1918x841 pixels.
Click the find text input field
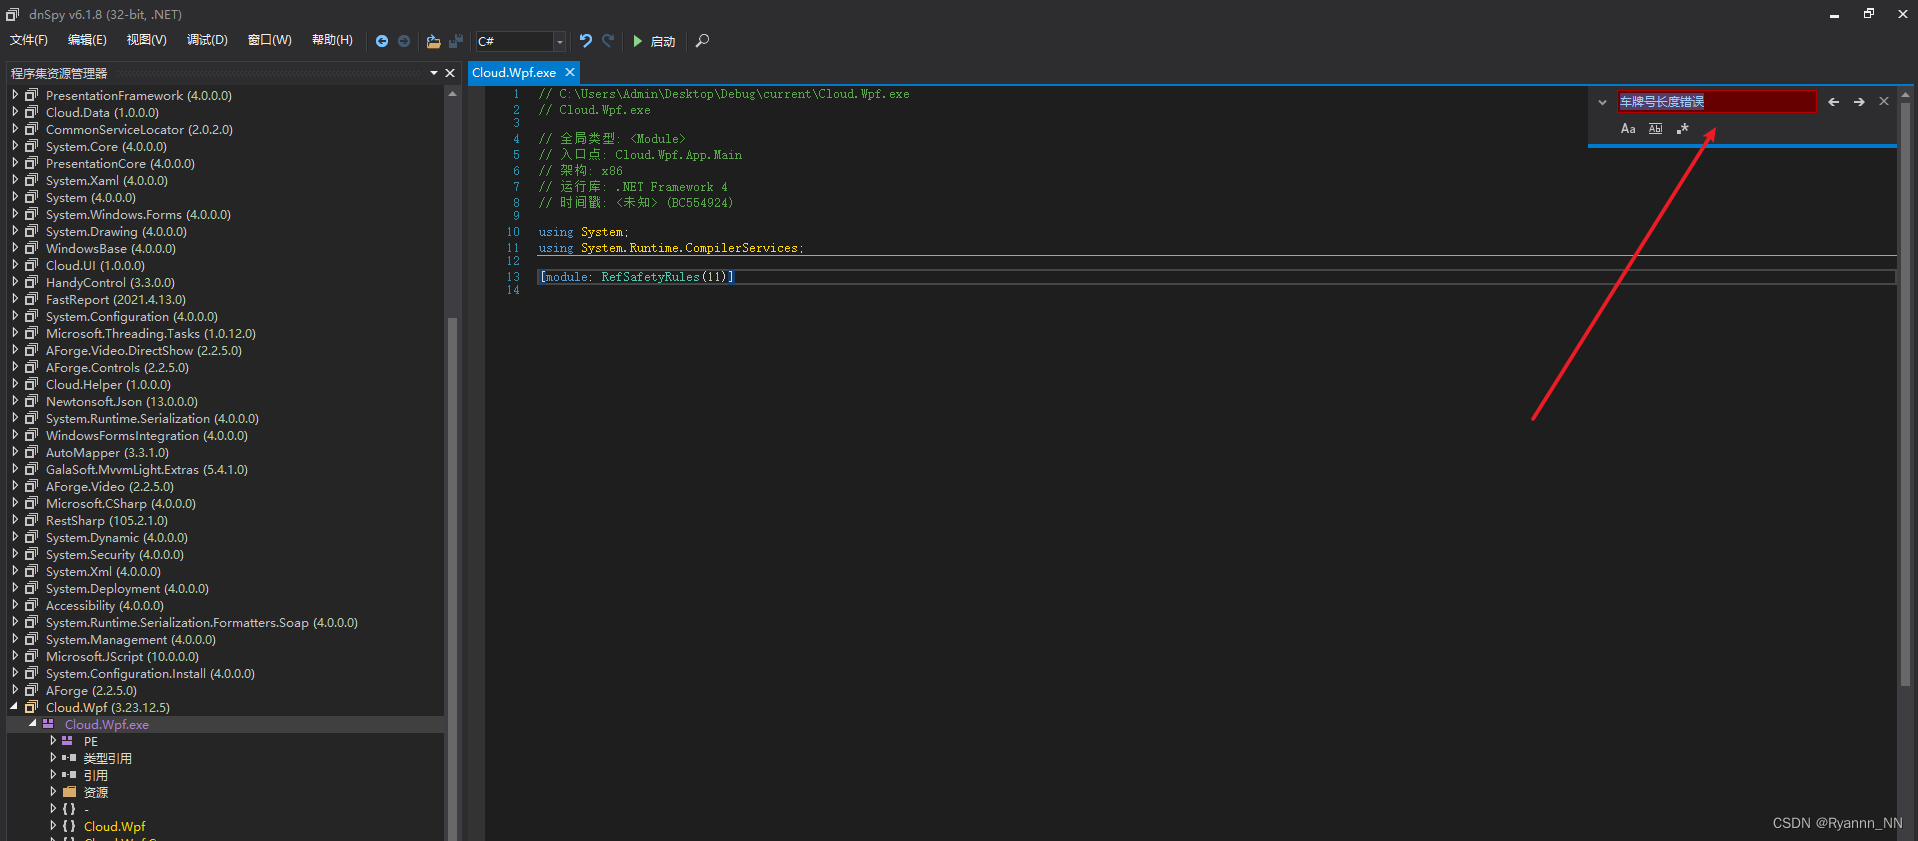coord(1716,102)
